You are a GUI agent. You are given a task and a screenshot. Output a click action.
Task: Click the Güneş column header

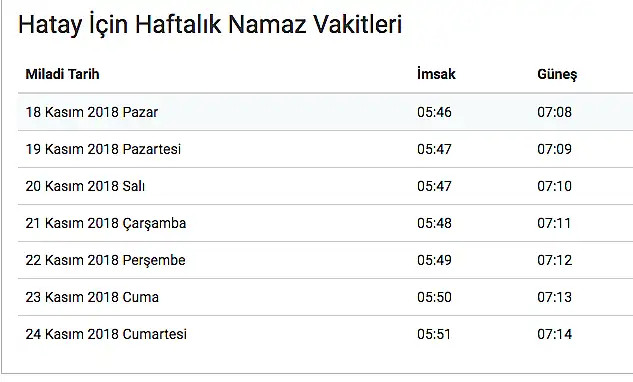(557, 74)
